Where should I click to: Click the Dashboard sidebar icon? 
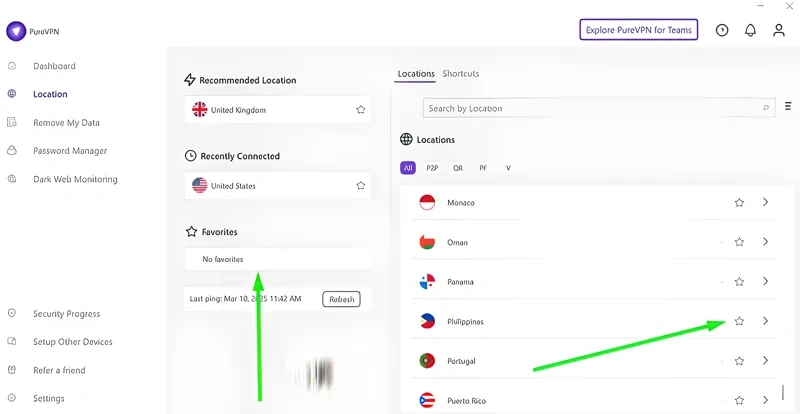point(12,66)
